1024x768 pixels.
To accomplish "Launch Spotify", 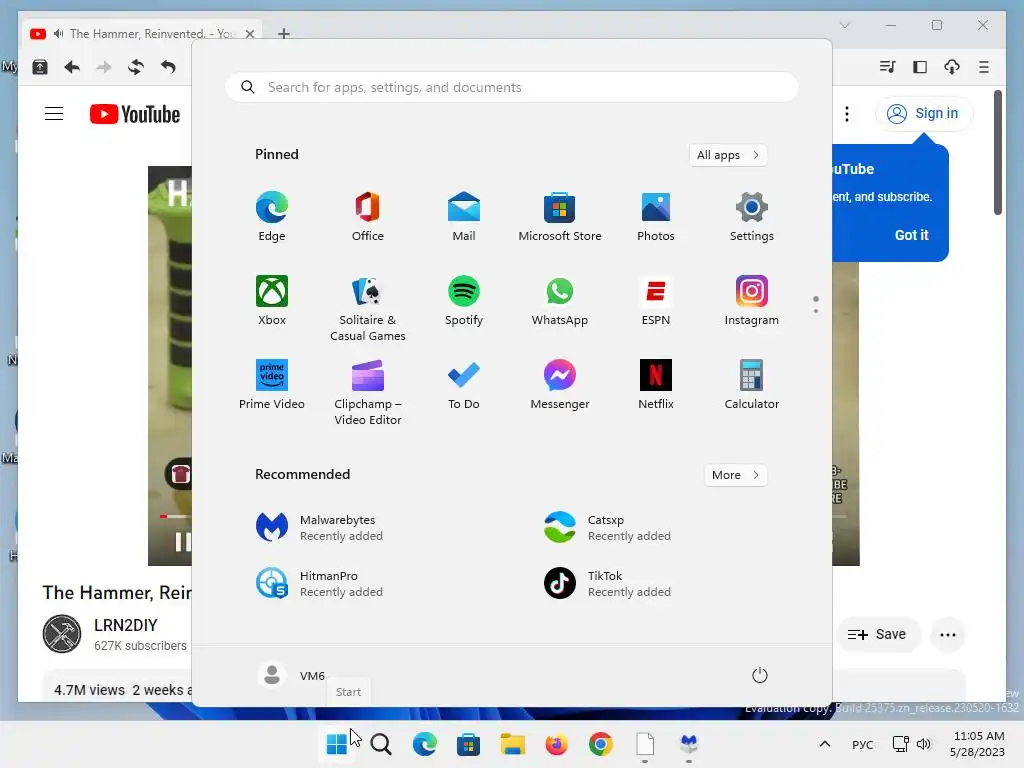I will [x=464, y=300].
